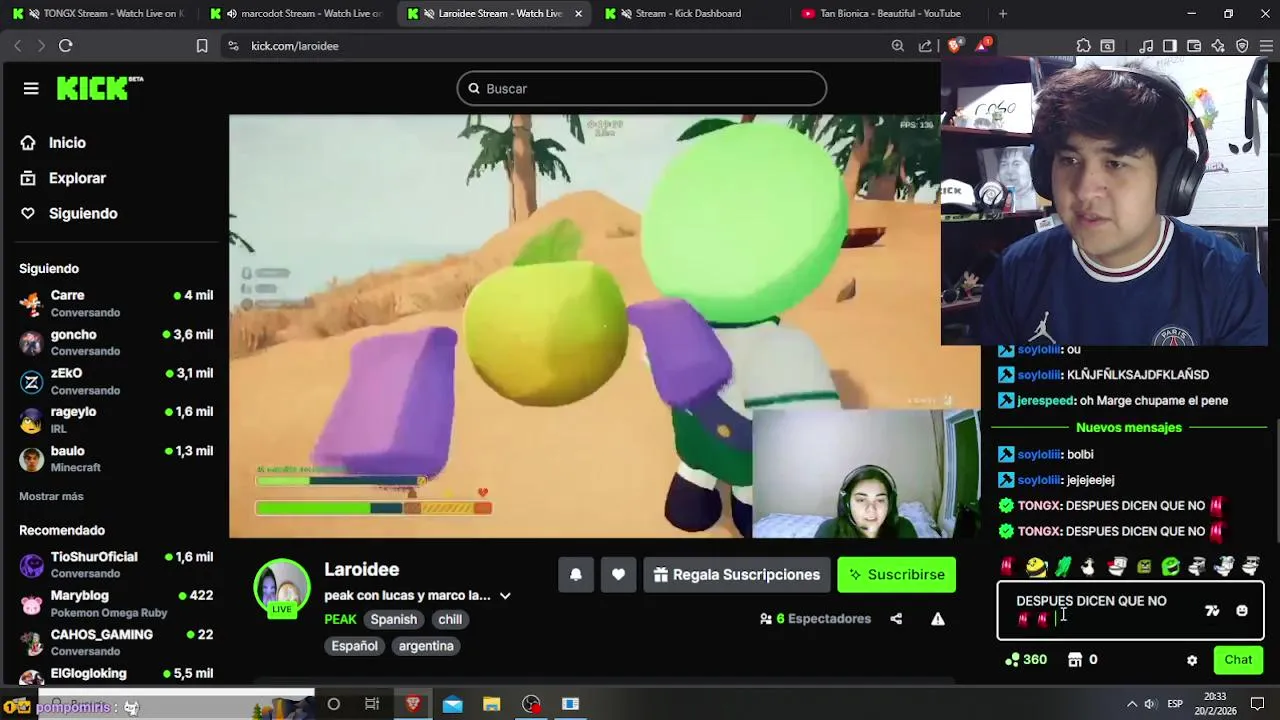The width and height of the screenshot is (1280, 720).
Task: Open Mail app from taskbar
Action: tap(452, 704)
